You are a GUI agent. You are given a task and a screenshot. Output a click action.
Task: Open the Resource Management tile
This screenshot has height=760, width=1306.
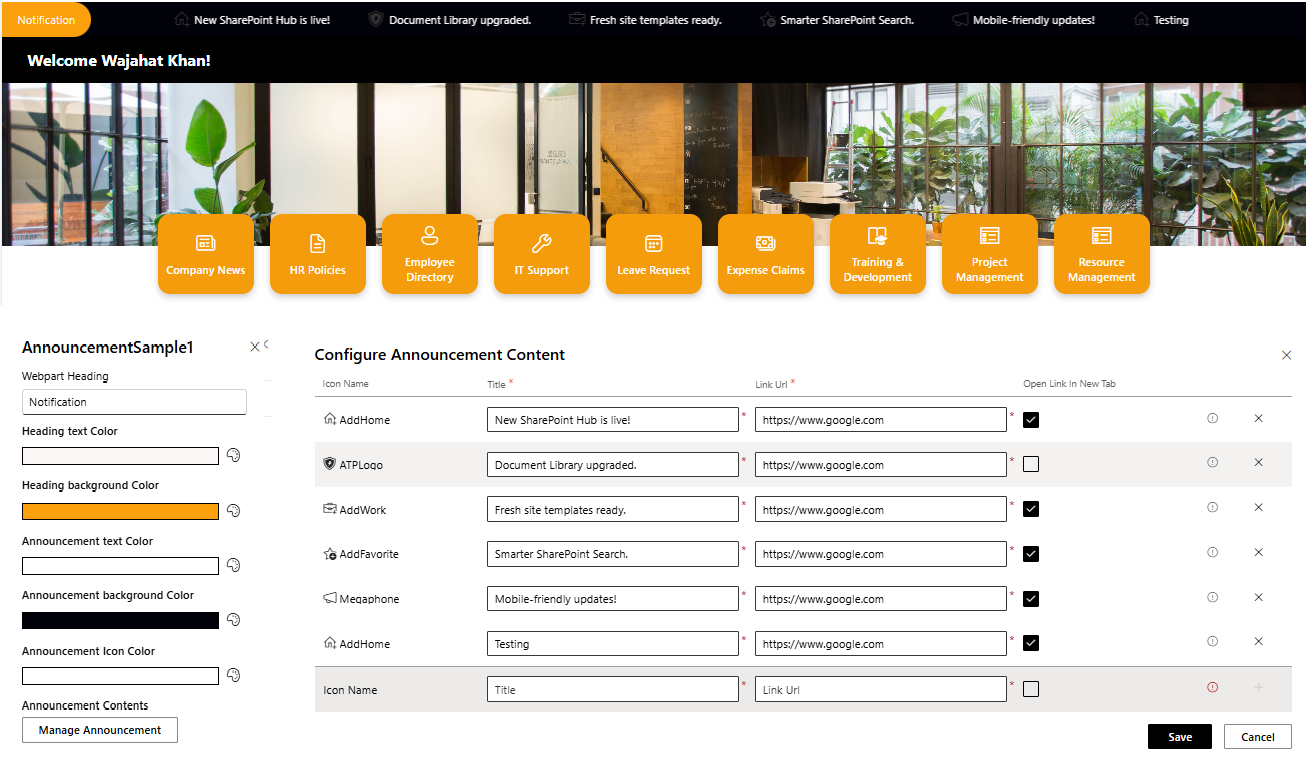(1101, 253)
